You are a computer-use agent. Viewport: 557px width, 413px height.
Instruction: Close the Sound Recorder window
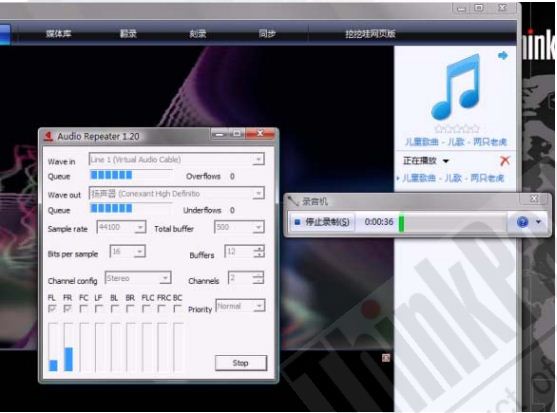[x=534, y=199]
